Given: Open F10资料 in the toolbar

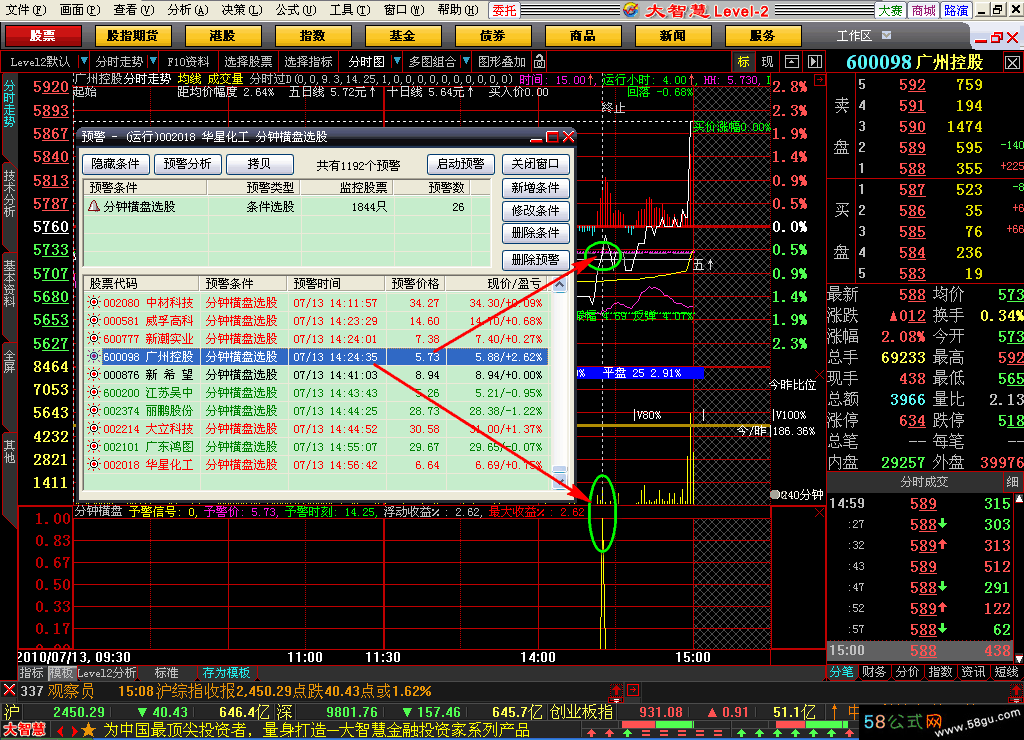Looking at the screenshot, I should coord(188,61).
